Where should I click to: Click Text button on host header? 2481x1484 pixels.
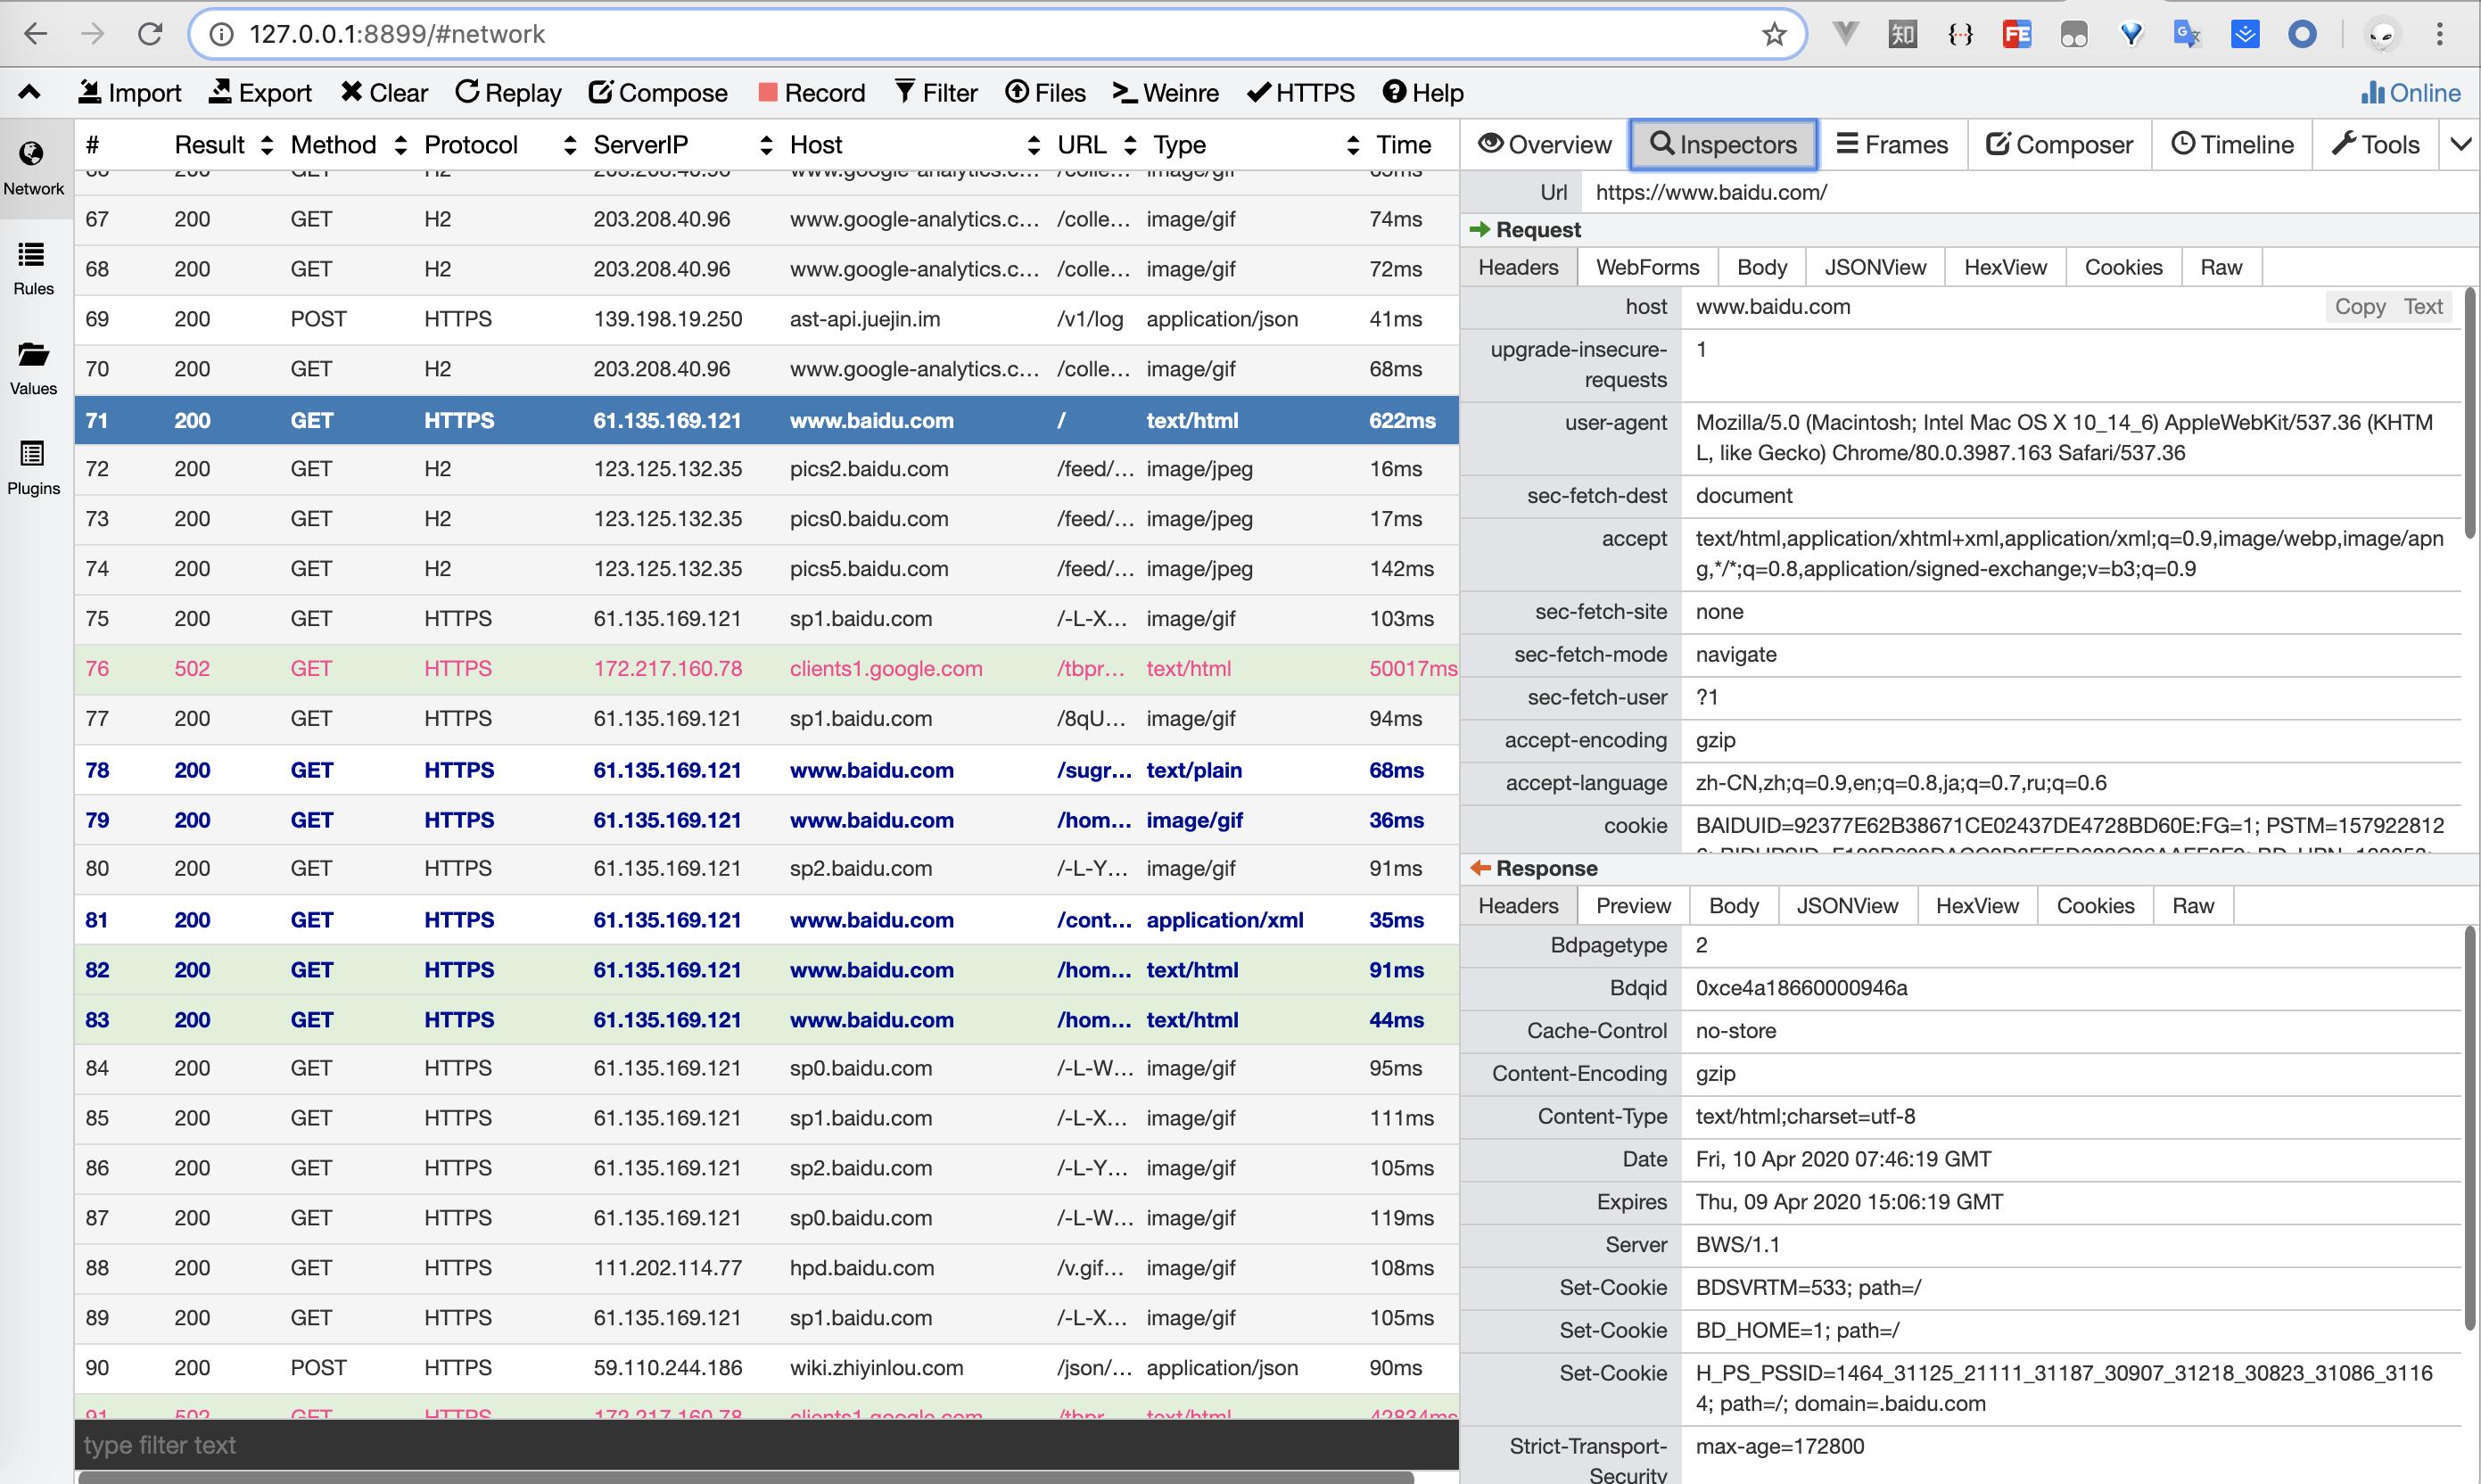click(x=2423, y=307)
